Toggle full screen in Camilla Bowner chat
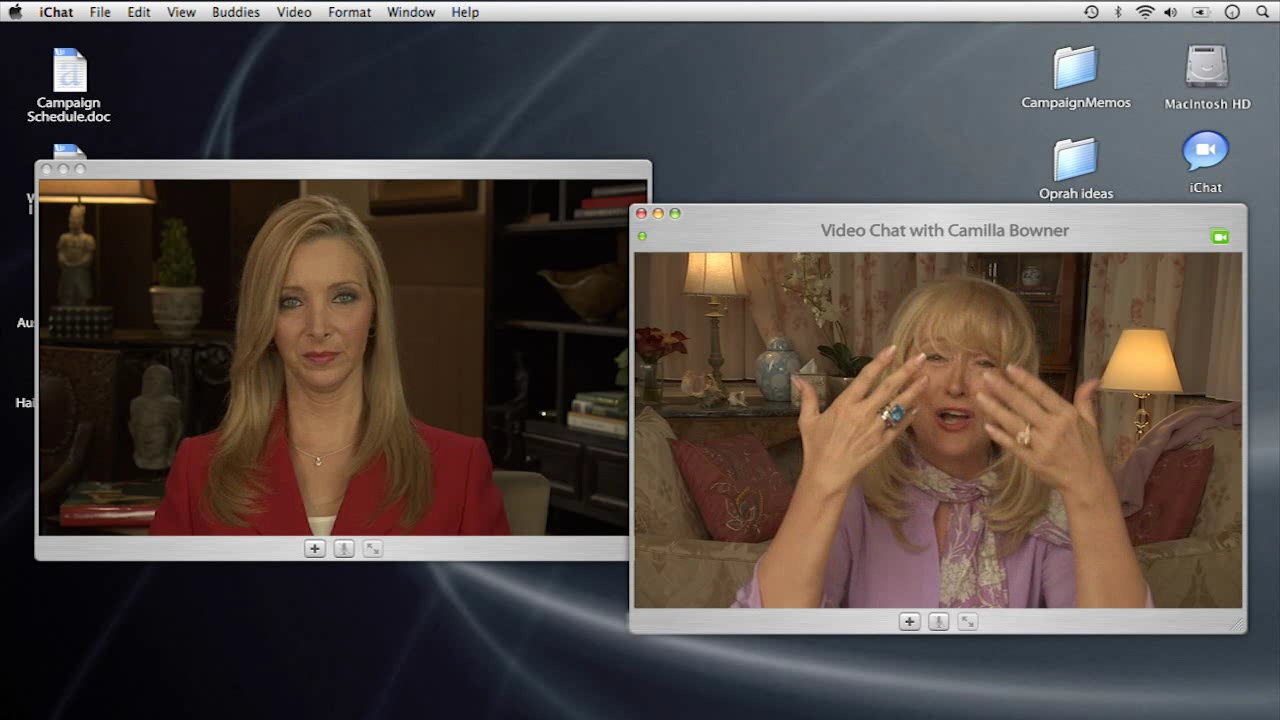 [x=967, y=621]
